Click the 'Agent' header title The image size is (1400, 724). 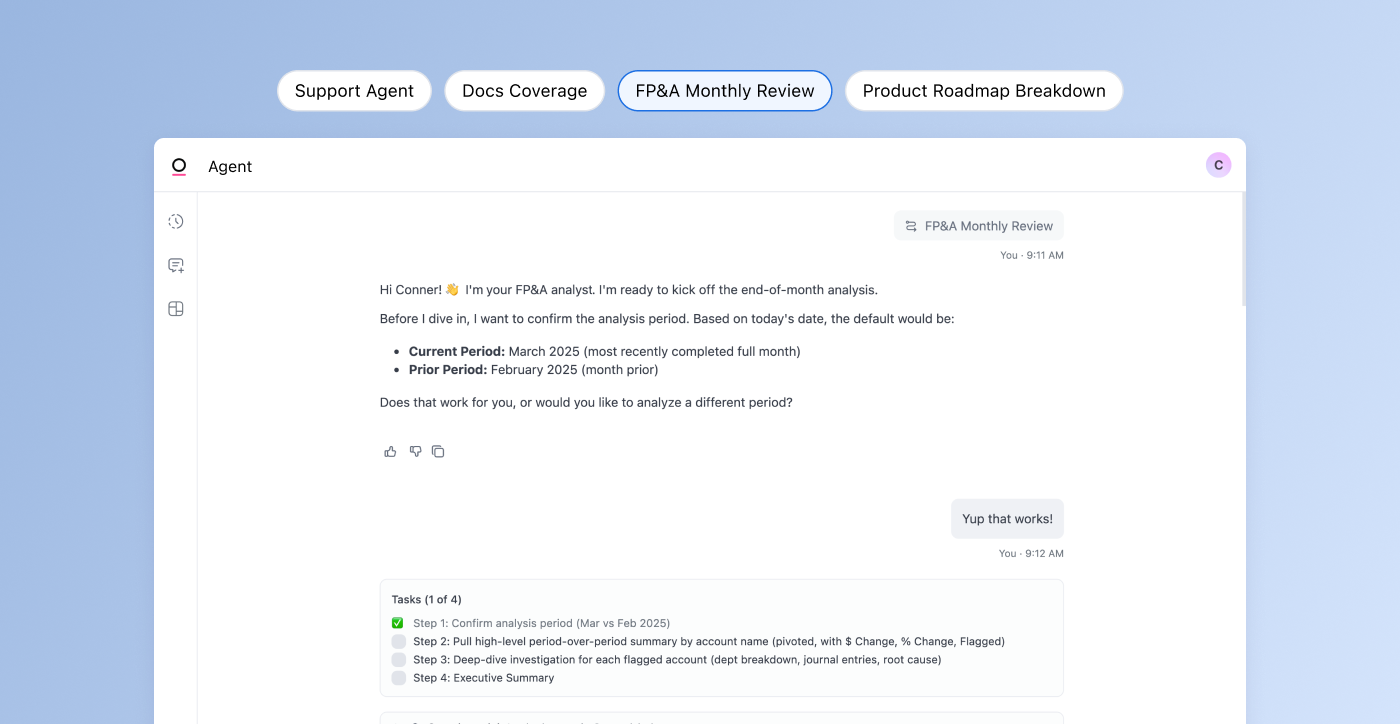tap(230, 167)
